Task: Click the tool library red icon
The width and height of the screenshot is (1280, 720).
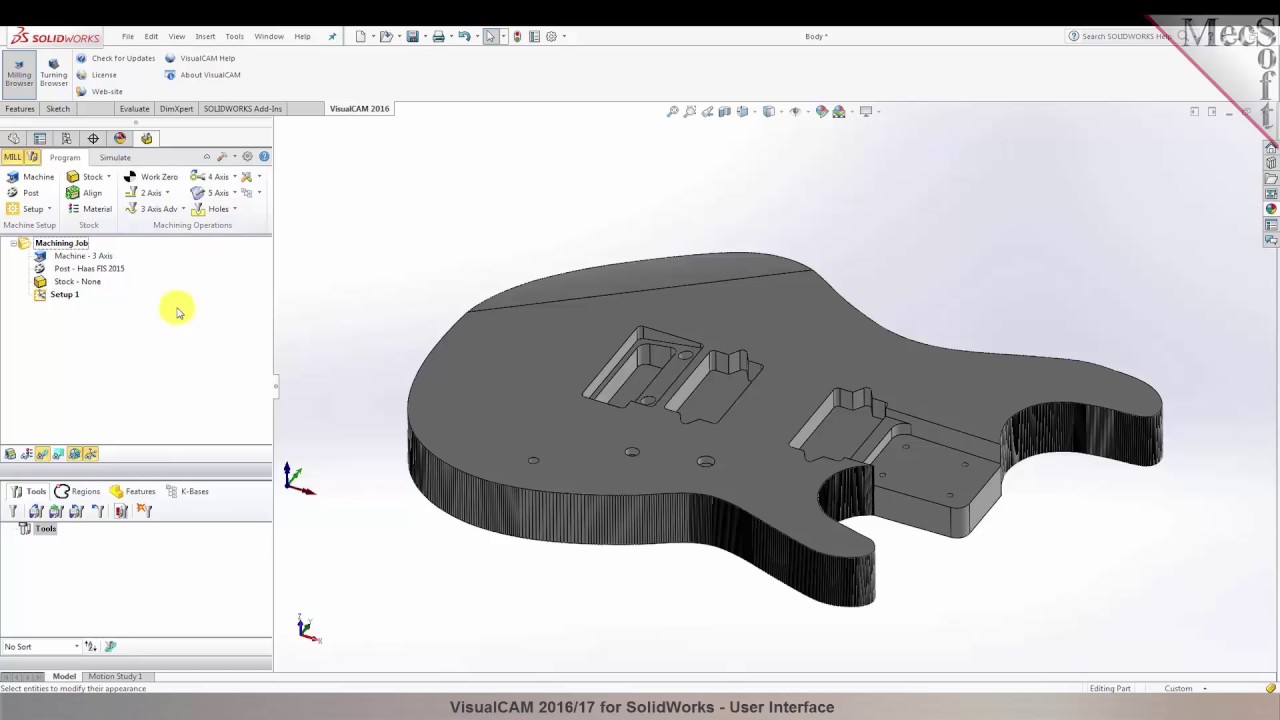Action: click(121, 511)
